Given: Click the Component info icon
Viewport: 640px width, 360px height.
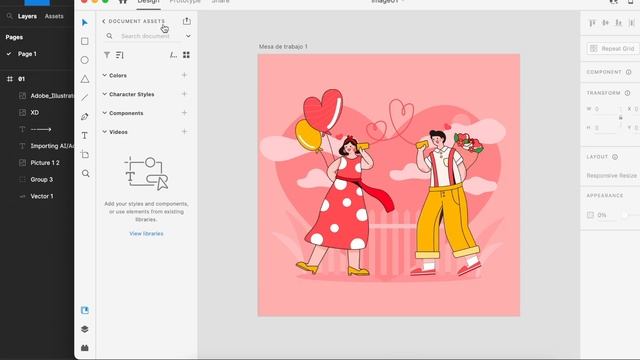Looking at the screenshot, I should [x=629, y=72].
